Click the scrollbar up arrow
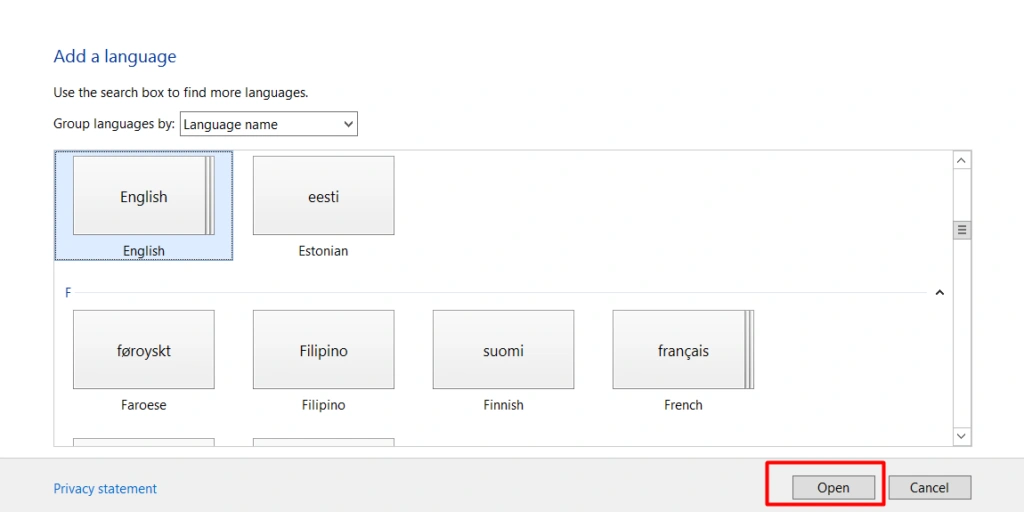Viewport: 1024px width, 512px height. (x=962, y=161)
